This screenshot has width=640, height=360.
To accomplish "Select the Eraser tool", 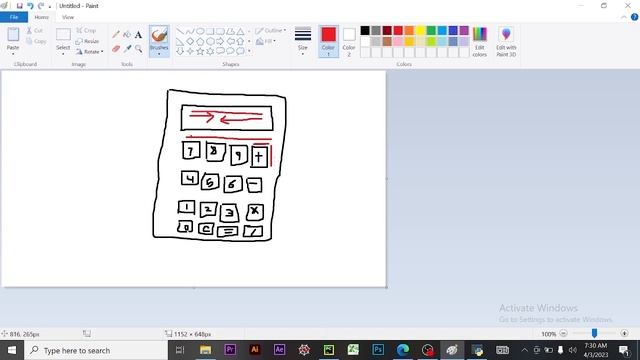I will 116,49.
